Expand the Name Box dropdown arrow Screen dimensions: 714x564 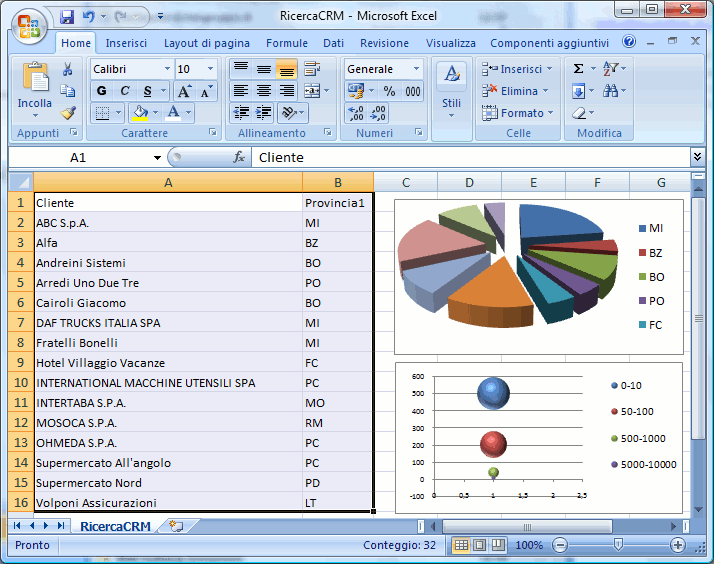coord(157,158)
